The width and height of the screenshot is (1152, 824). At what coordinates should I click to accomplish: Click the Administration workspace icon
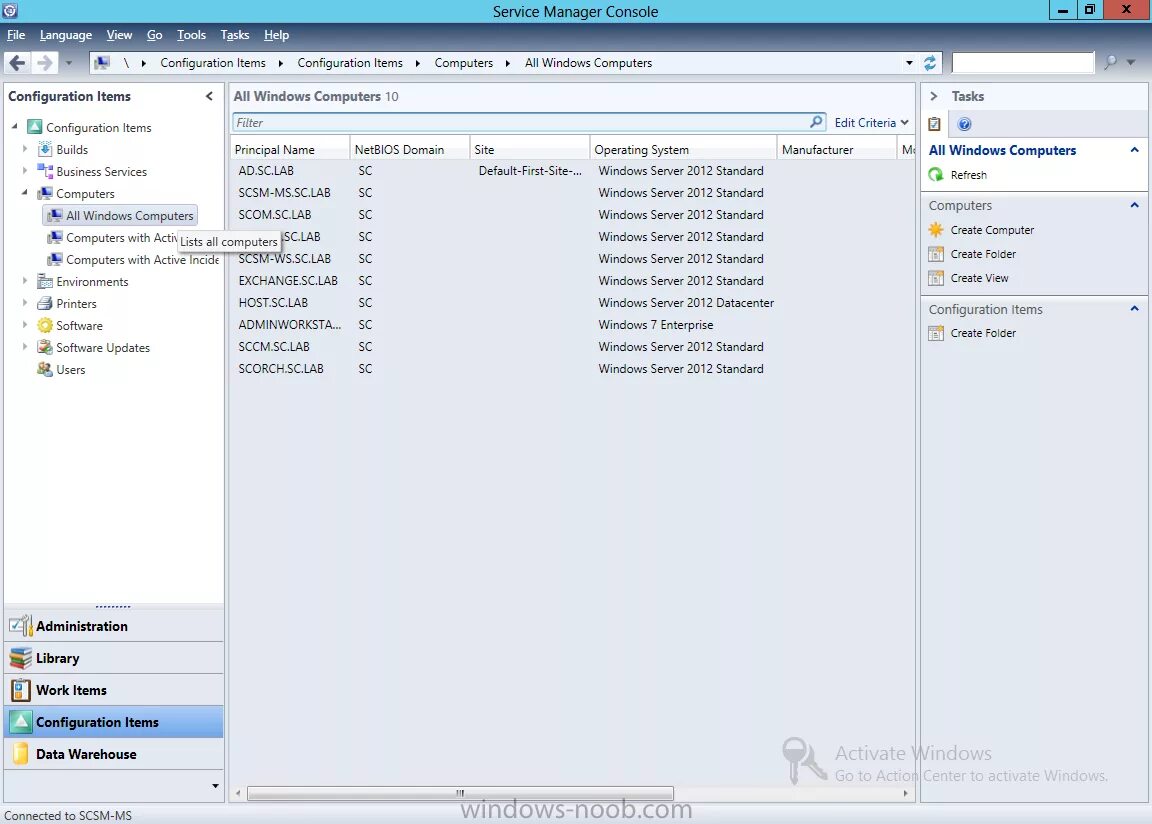(21, 626)
